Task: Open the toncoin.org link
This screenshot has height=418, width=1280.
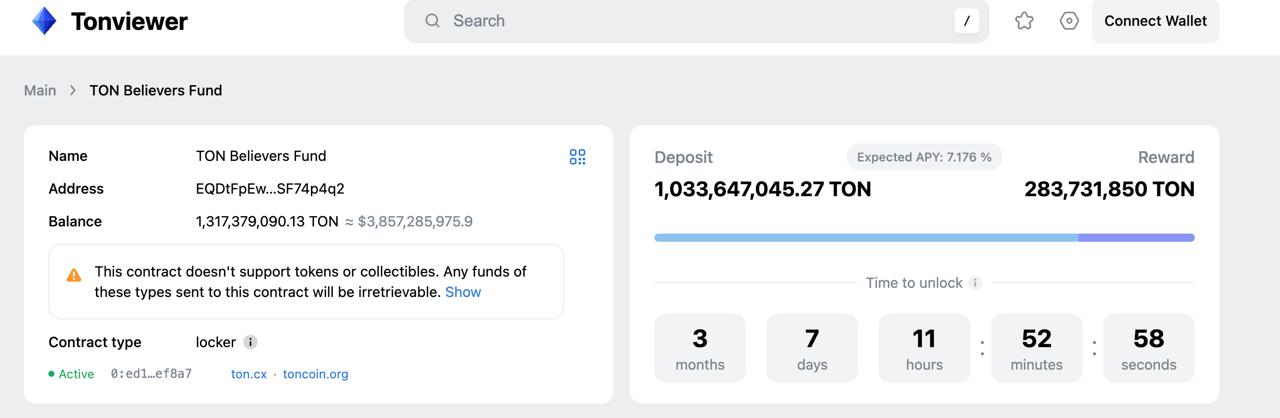Action: tap(316, 374)
